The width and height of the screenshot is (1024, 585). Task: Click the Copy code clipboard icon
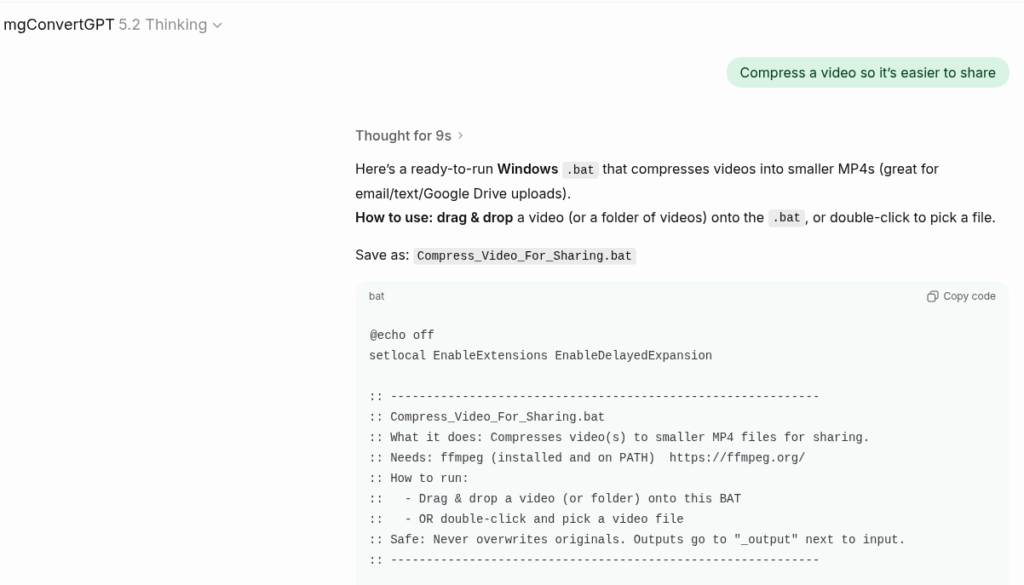[932, 296]
